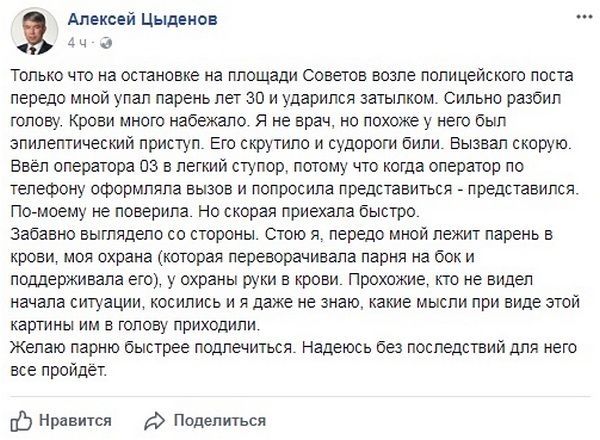600x440 pixels.
Task: Click the line starting 'поддерживала его), у охраны'
Action: coord(272,280)
